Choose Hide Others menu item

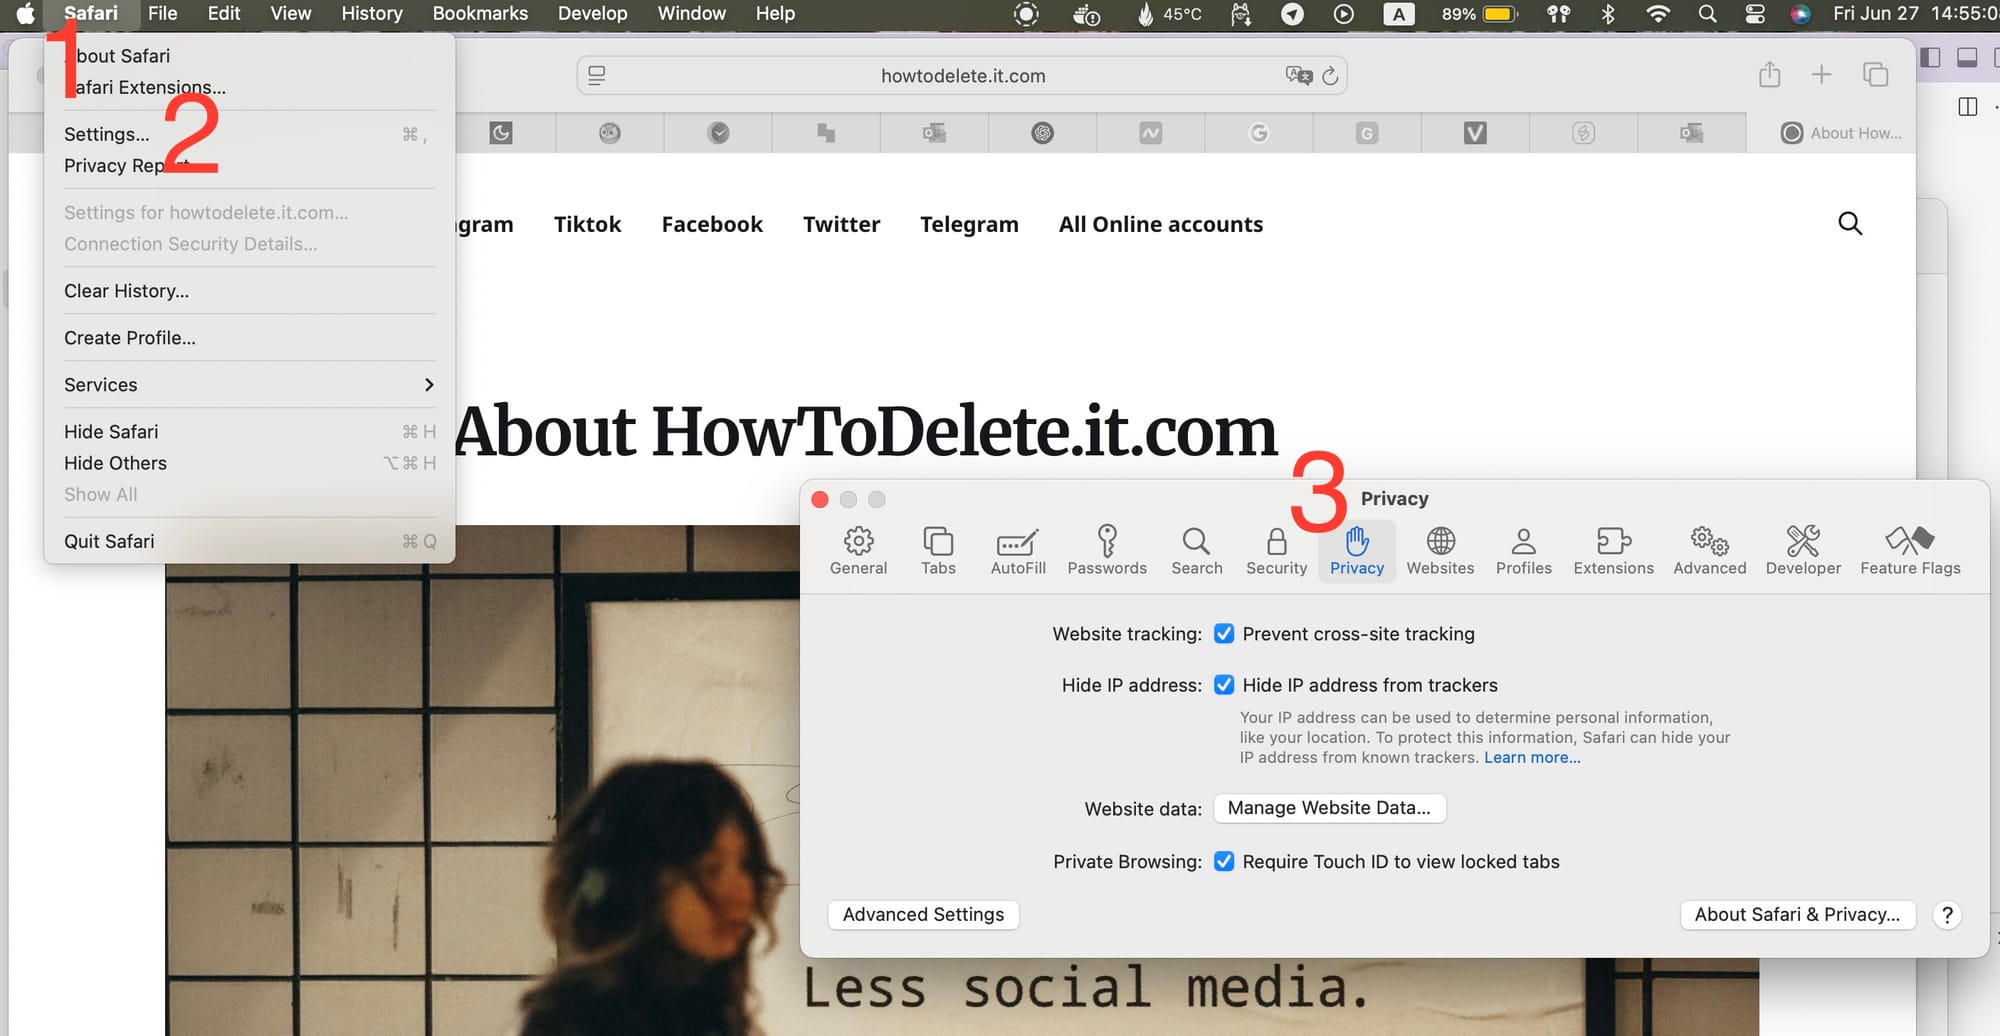249,463
